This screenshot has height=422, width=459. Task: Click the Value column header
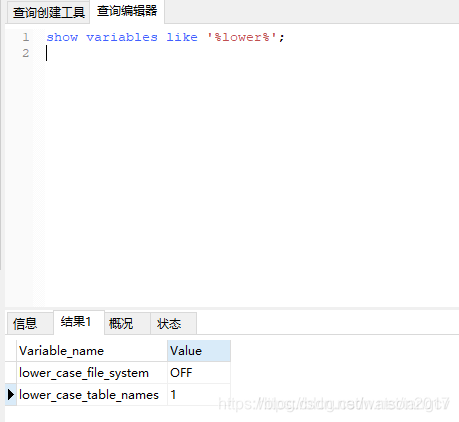click(199, 351)
